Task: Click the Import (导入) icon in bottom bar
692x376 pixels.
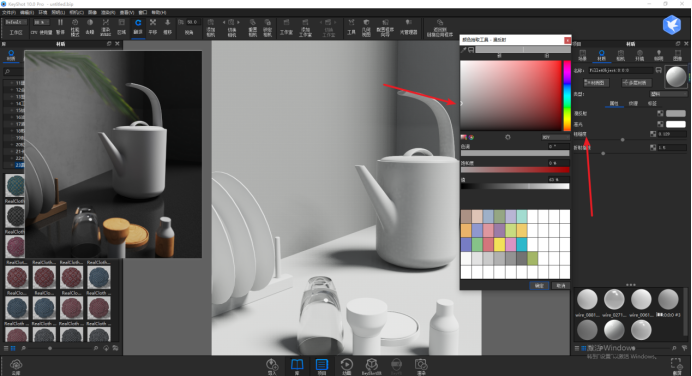Action: coord(272,366)
